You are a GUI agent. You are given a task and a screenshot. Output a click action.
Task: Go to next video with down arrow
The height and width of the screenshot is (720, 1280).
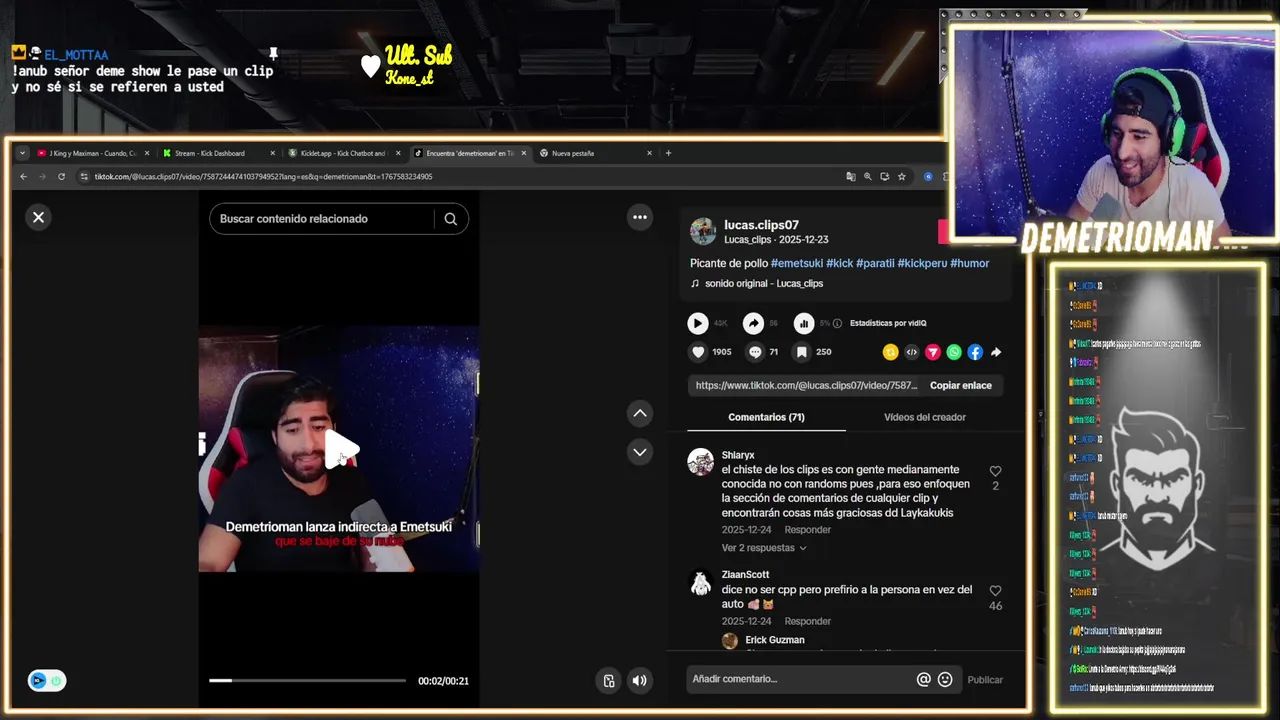click(x=640, y=452)
